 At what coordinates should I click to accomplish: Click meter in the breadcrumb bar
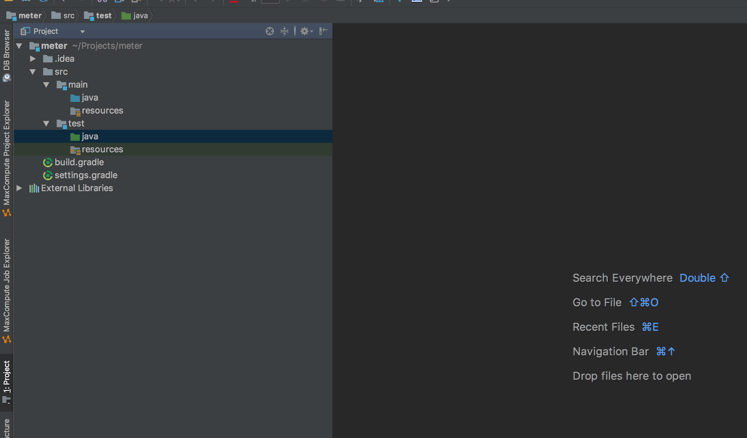tap(29, 16)
